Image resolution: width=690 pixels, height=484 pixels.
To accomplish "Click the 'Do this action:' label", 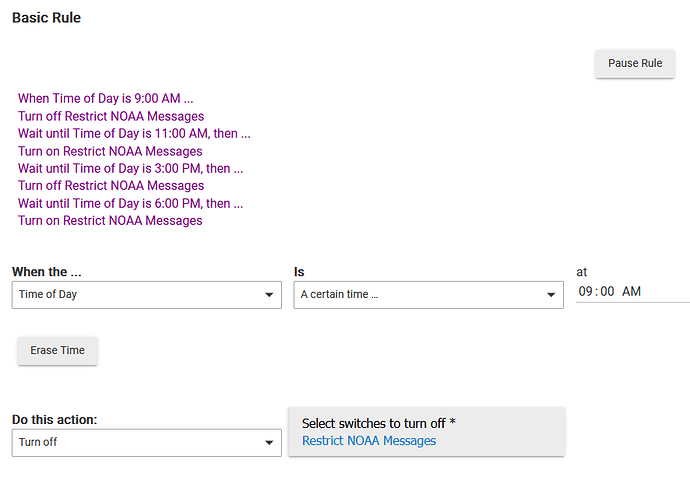I will coord(54,419).
